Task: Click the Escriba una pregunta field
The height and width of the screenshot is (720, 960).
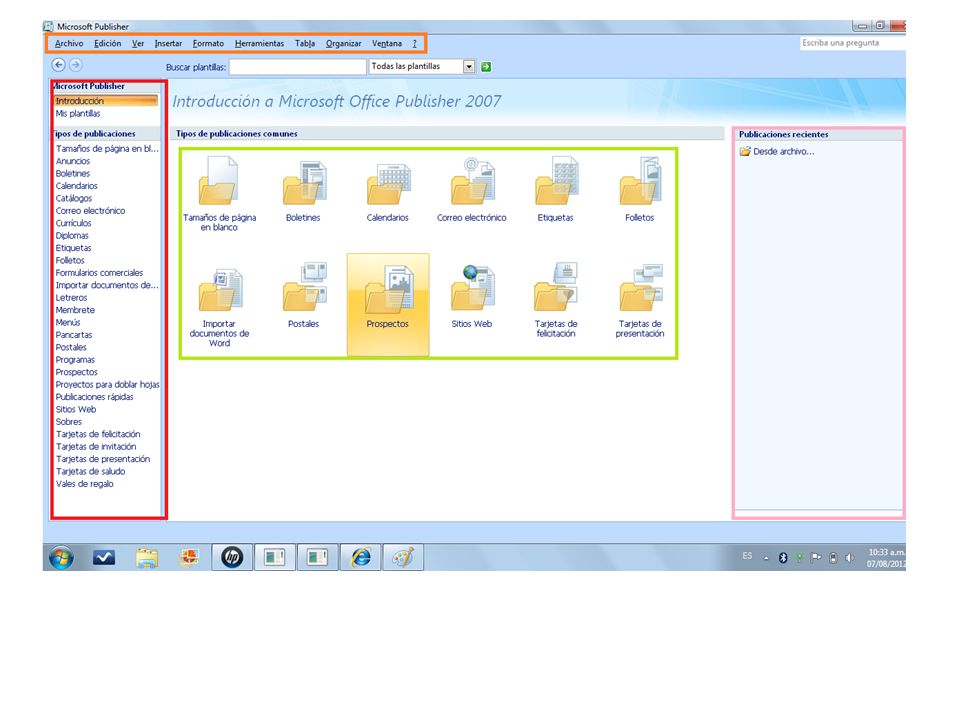Action: (x=852, y=43)
